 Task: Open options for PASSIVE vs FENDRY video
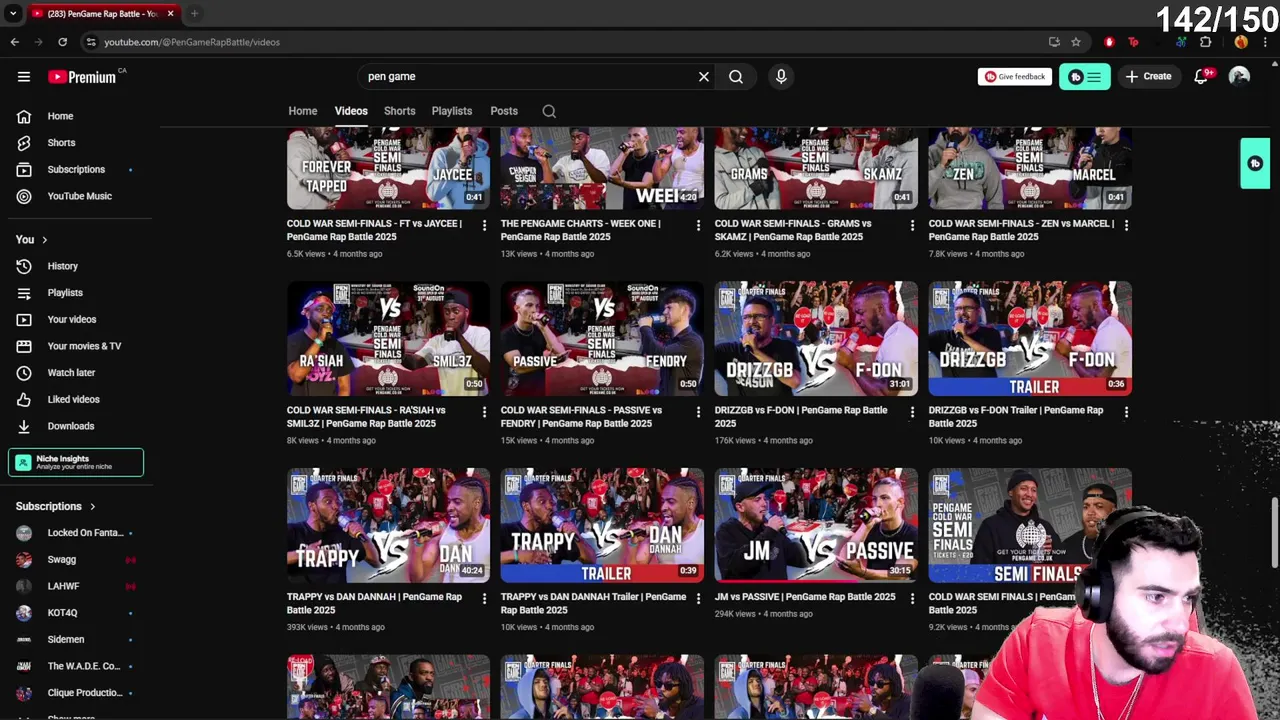click(x=698, y=412)
